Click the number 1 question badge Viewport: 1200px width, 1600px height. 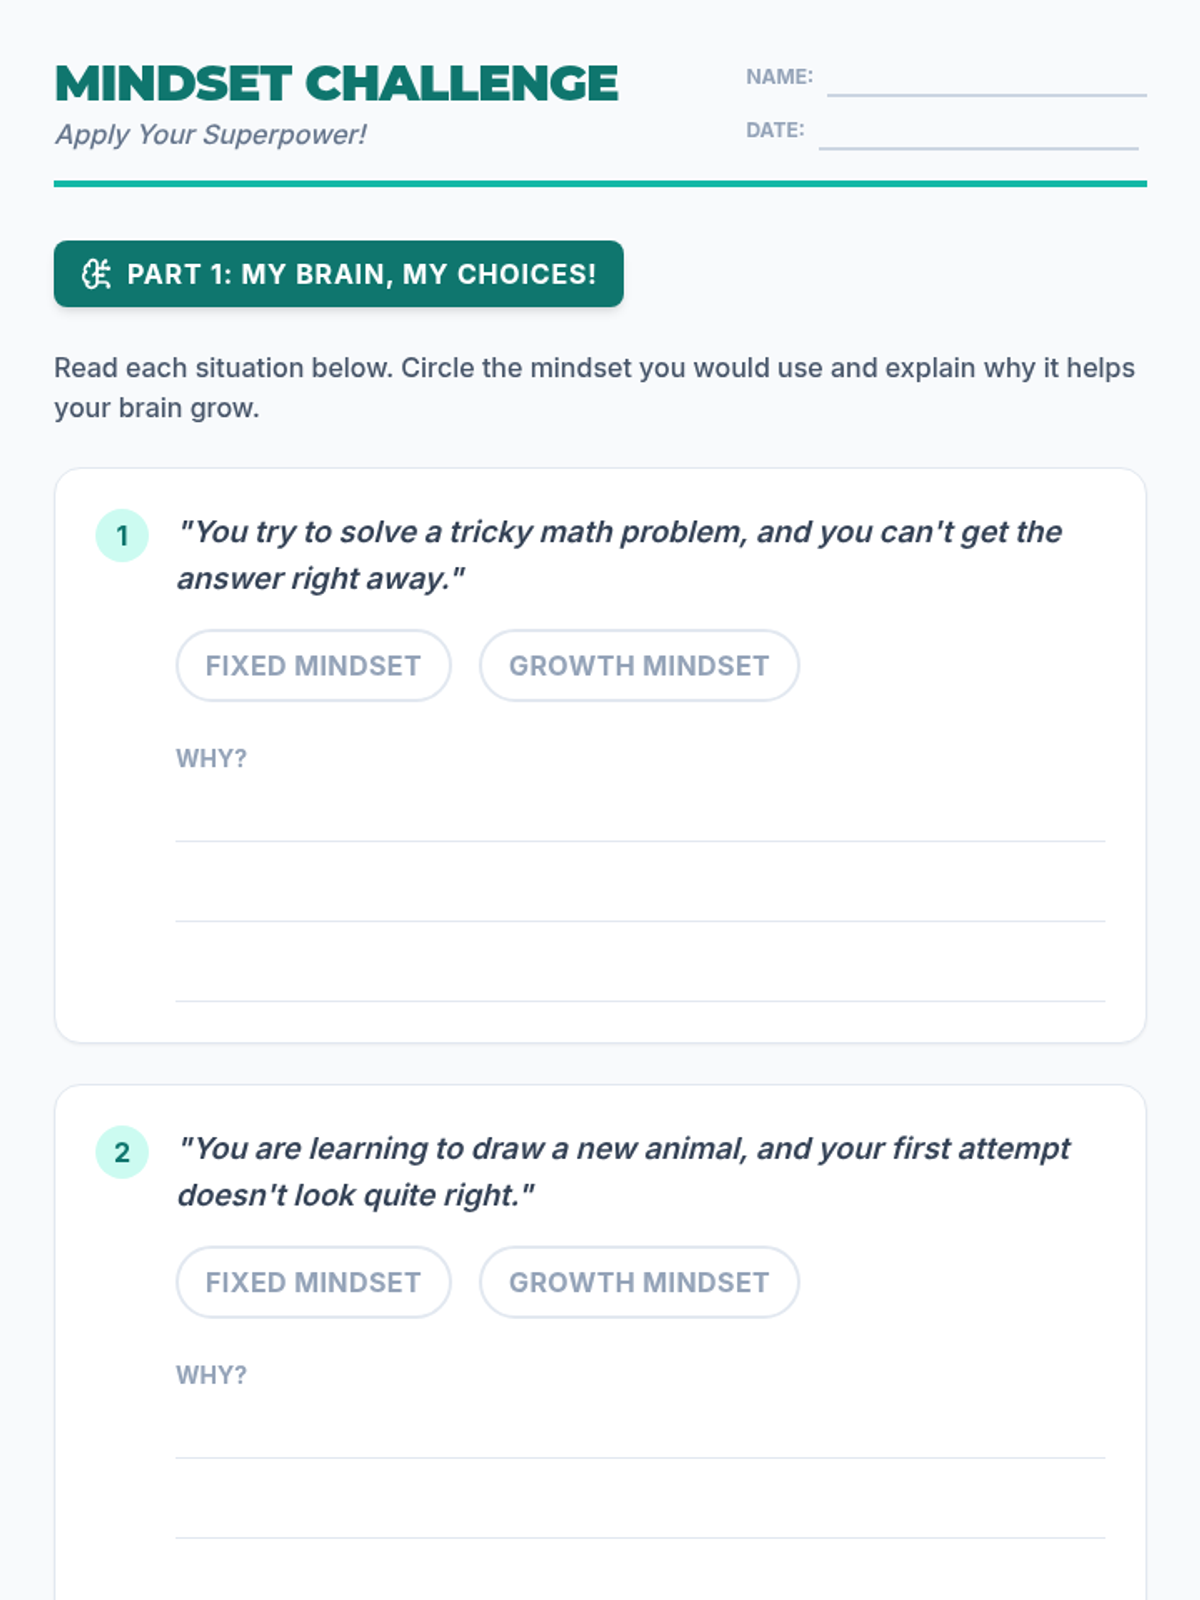122,536
